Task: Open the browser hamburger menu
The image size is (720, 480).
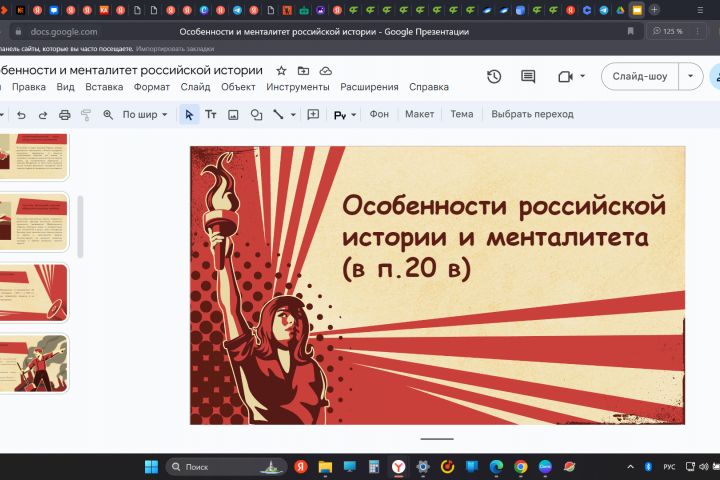Action: tap(700, 10)
